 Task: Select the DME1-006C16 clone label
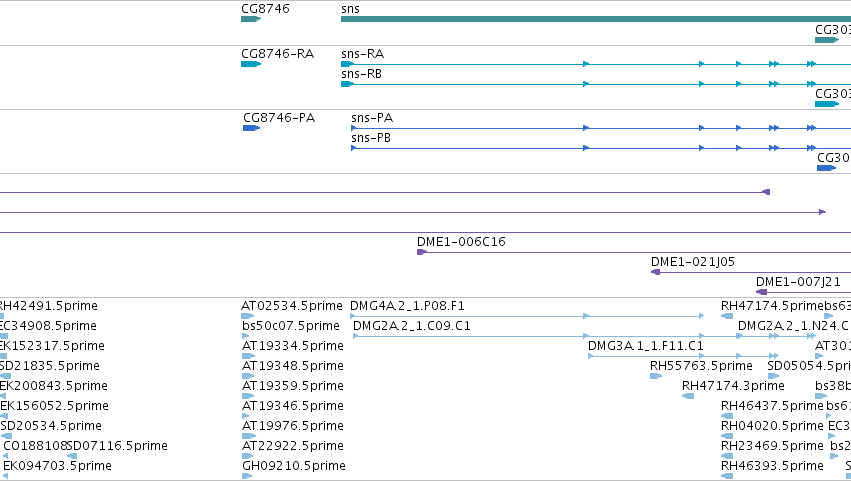click(x=461, y=242)
